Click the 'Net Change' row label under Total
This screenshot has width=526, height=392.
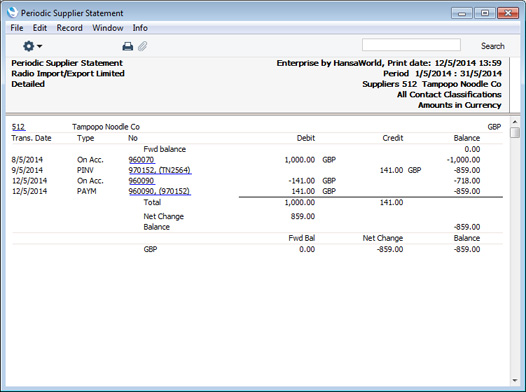click(x=163, y=217)
